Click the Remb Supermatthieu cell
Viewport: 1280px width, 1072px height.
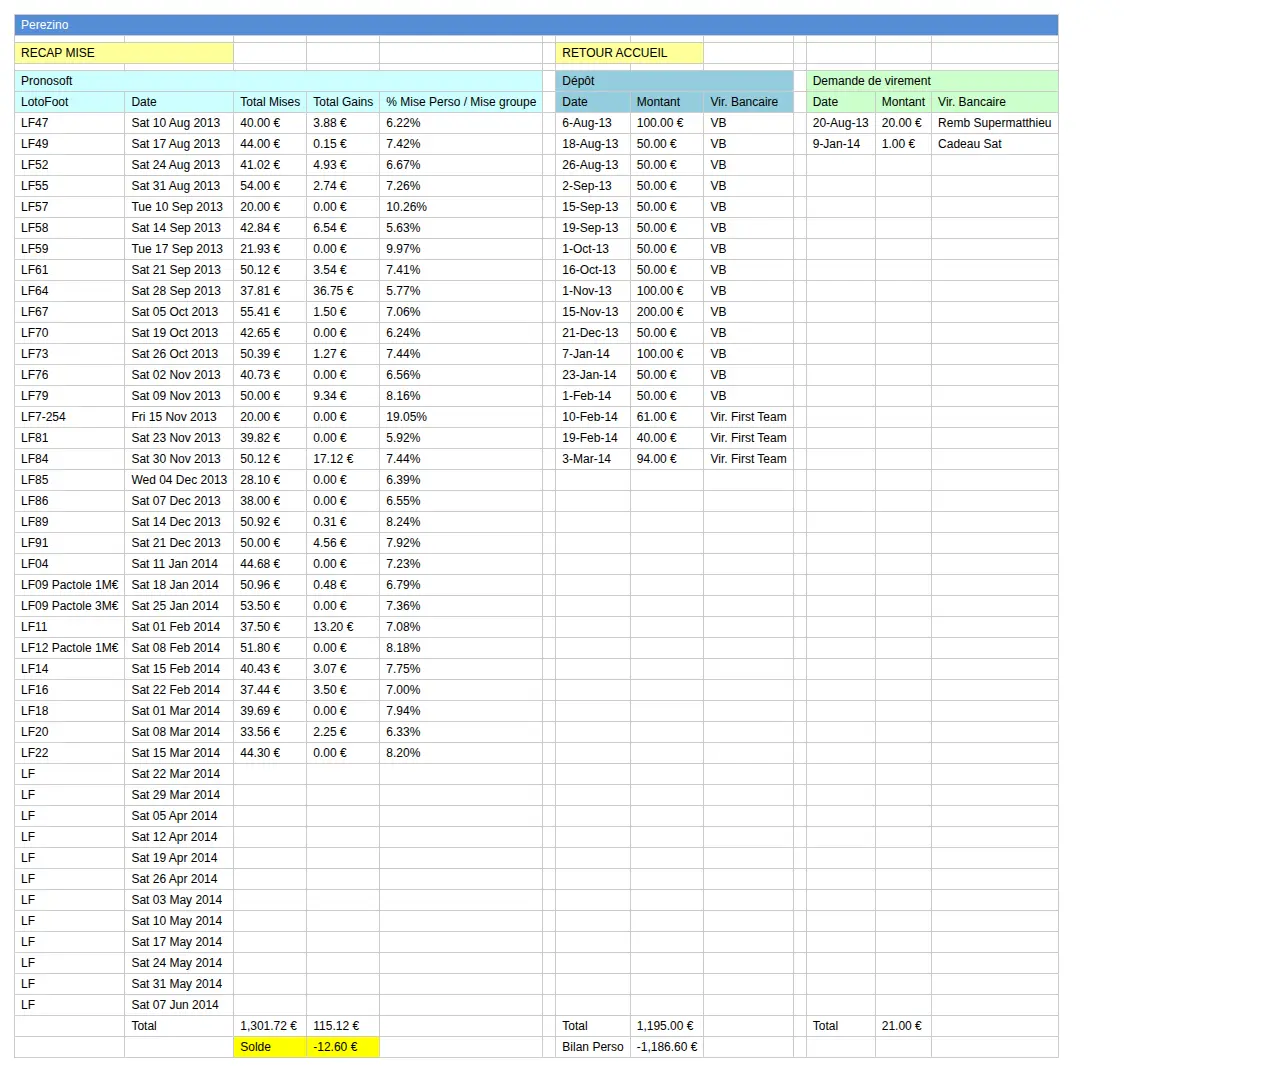pos(994,123)
